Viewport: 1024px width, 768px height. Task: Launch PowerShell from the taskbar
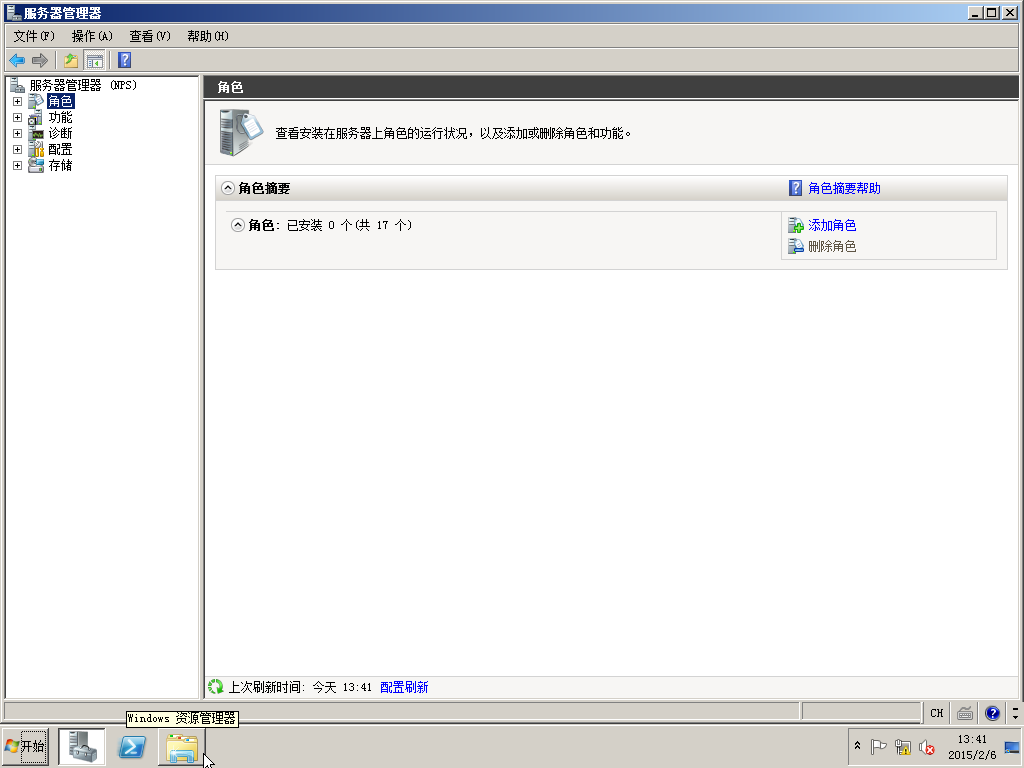(x=132, y=747)
